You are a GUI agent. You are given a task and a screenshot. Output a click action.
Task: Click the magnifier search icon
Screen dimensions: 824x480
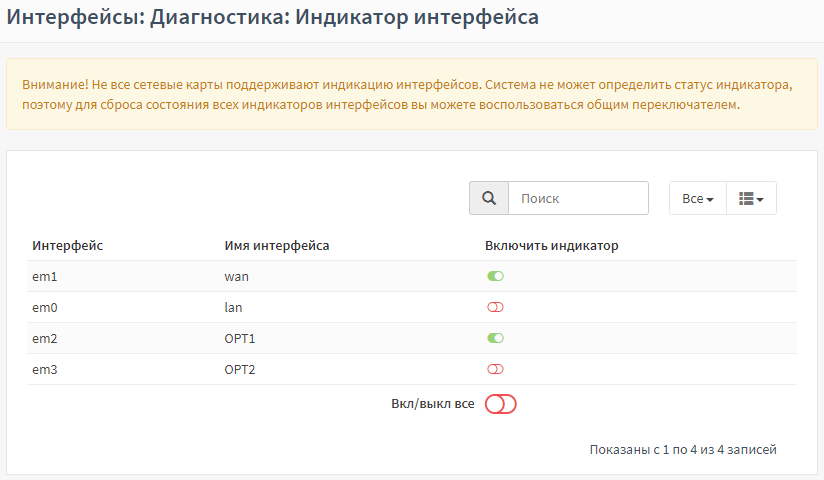[489, 198]
